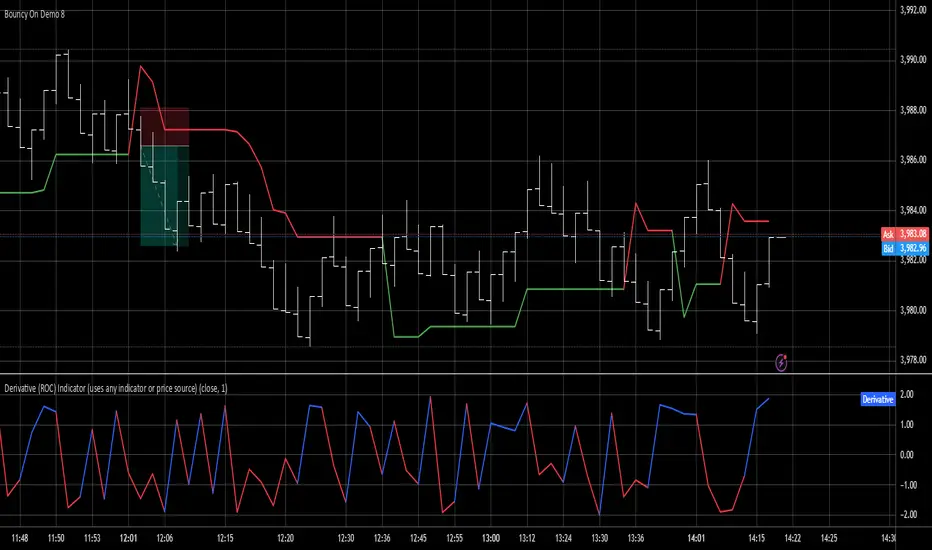Click the red Ask 3,983.08 price label
The height and width of the screenshot is (550, 932).
(905, 234)
